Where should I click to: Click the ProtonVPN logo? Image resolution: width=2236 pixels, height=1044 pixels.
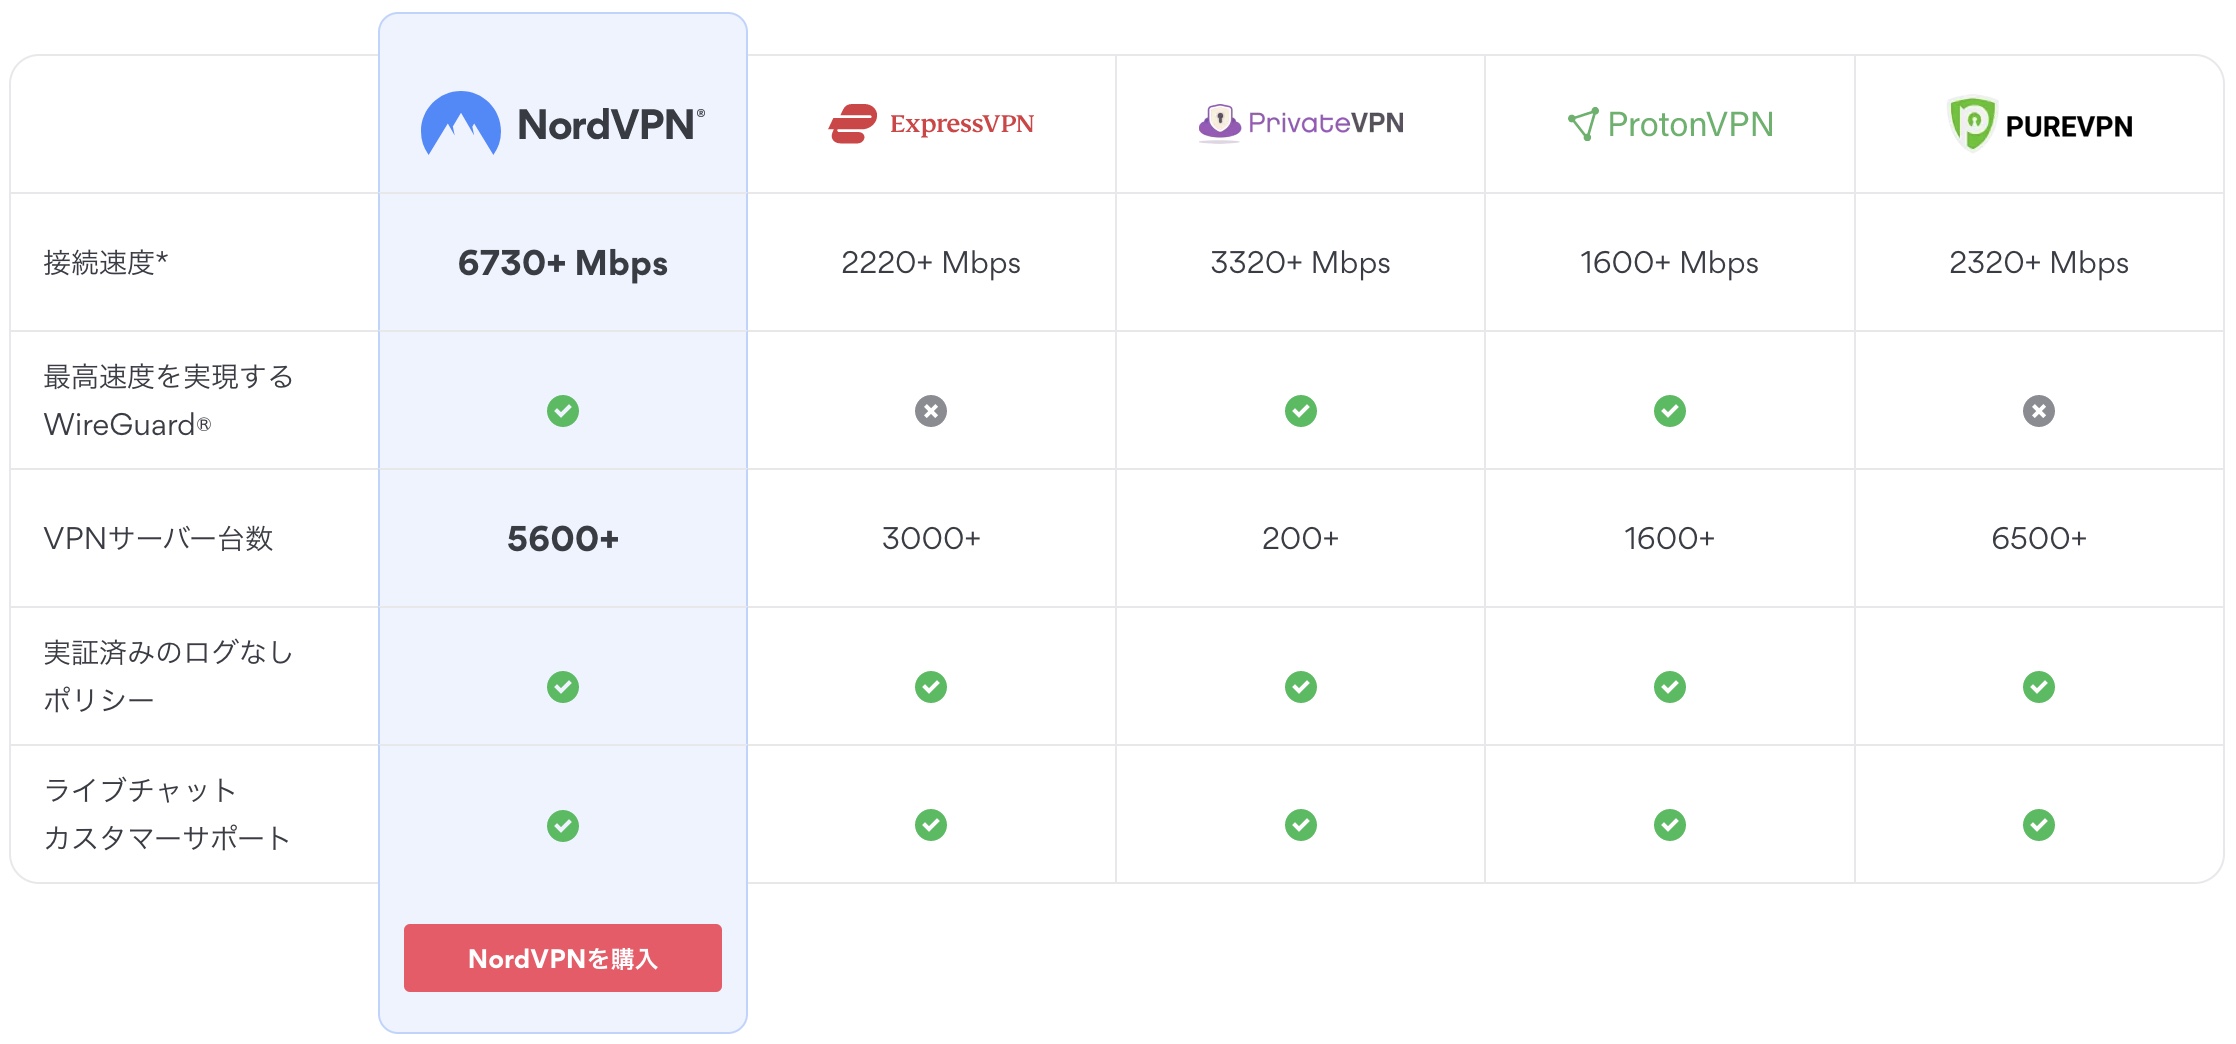tap(1670, 124)
